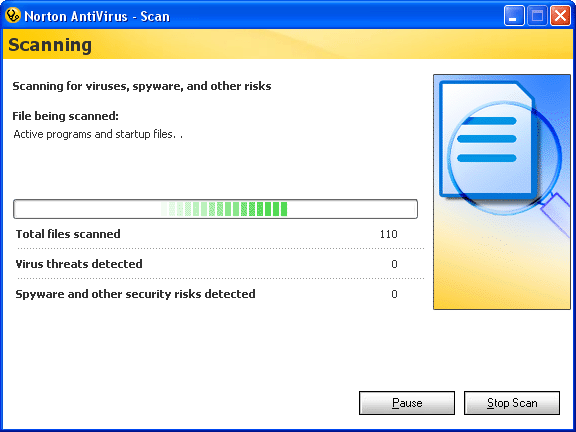Viewport: 576px width, 432px height.
Task: Click the Norton AntiVirus title bar icon
Action: 13,16
